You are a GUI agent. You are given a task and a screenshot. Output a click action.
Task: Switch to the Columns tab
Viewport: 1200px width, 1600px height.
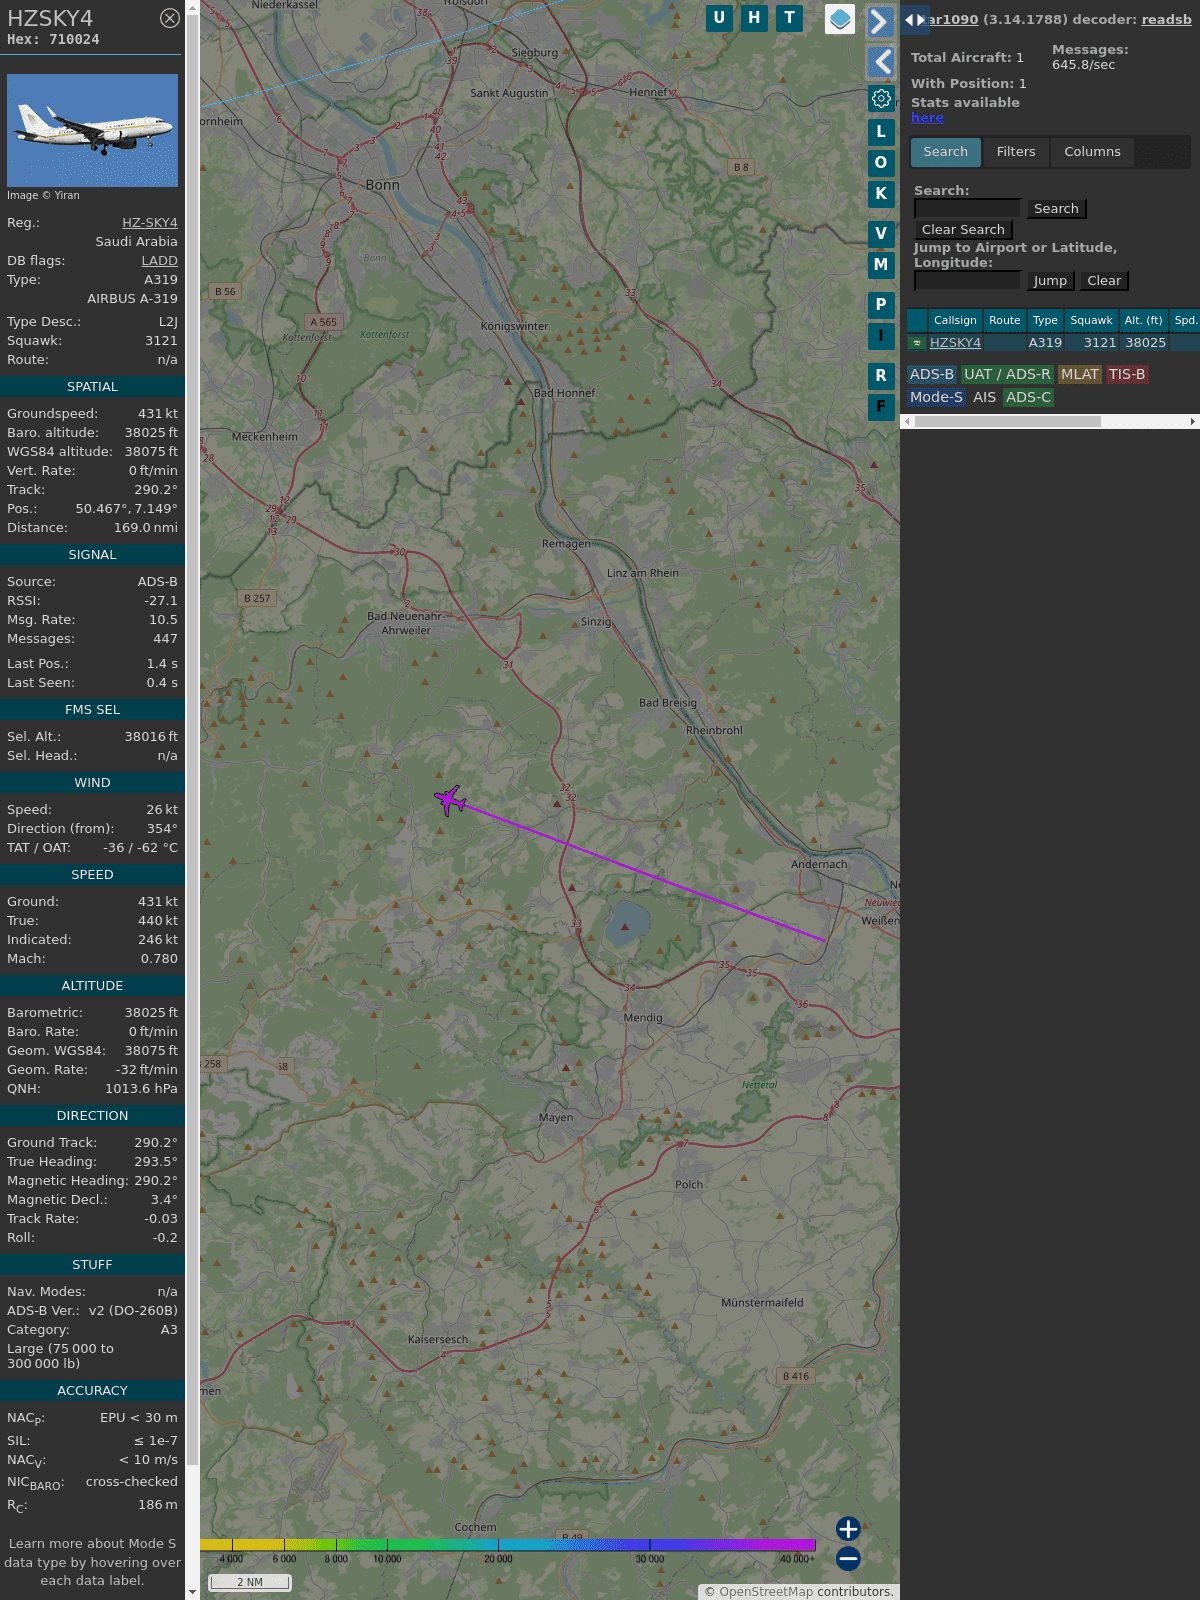coord(1092,152)
